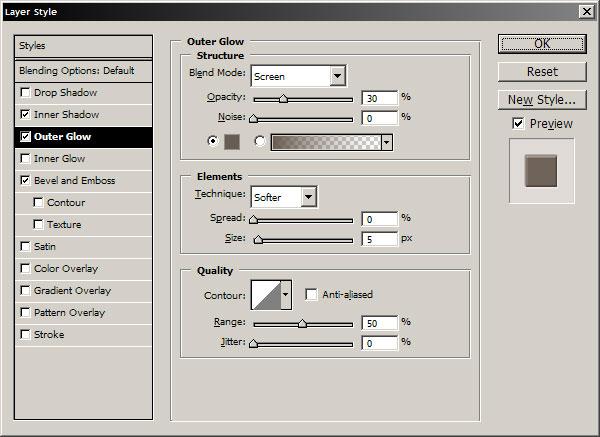Open Blending Options: Default

76,71
